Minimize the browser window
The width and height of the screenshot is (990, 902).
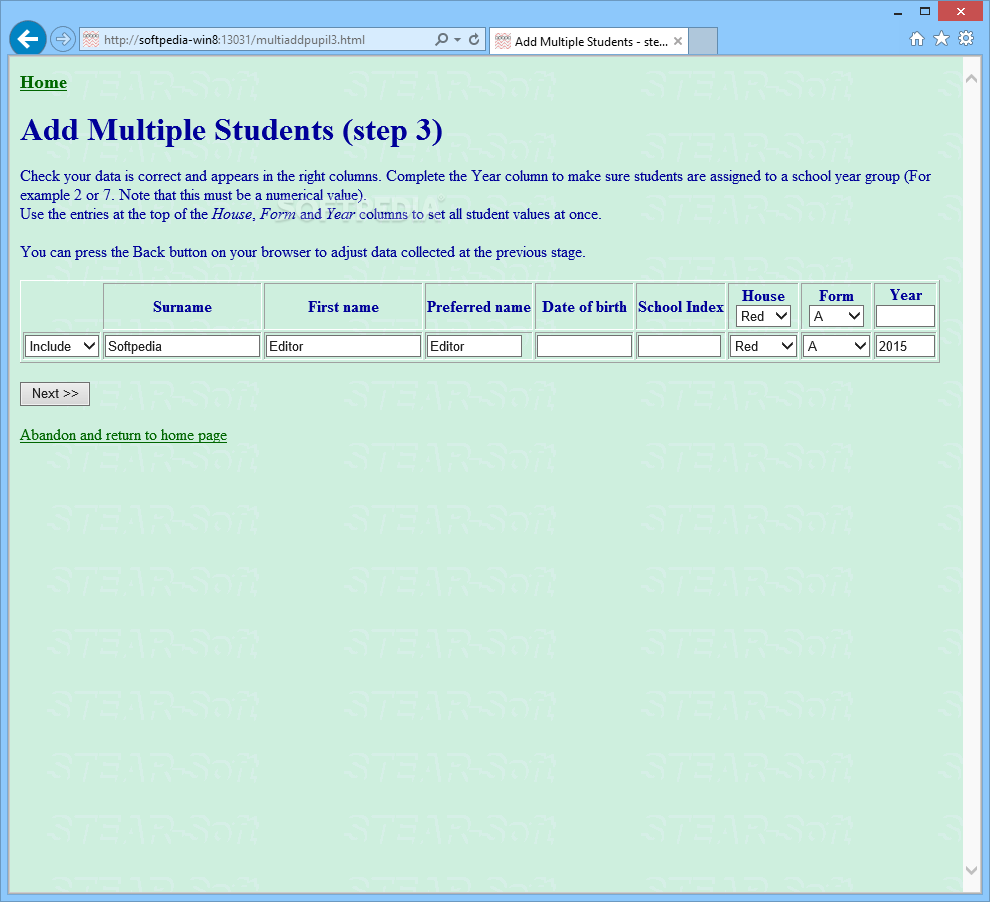point(897,12)
